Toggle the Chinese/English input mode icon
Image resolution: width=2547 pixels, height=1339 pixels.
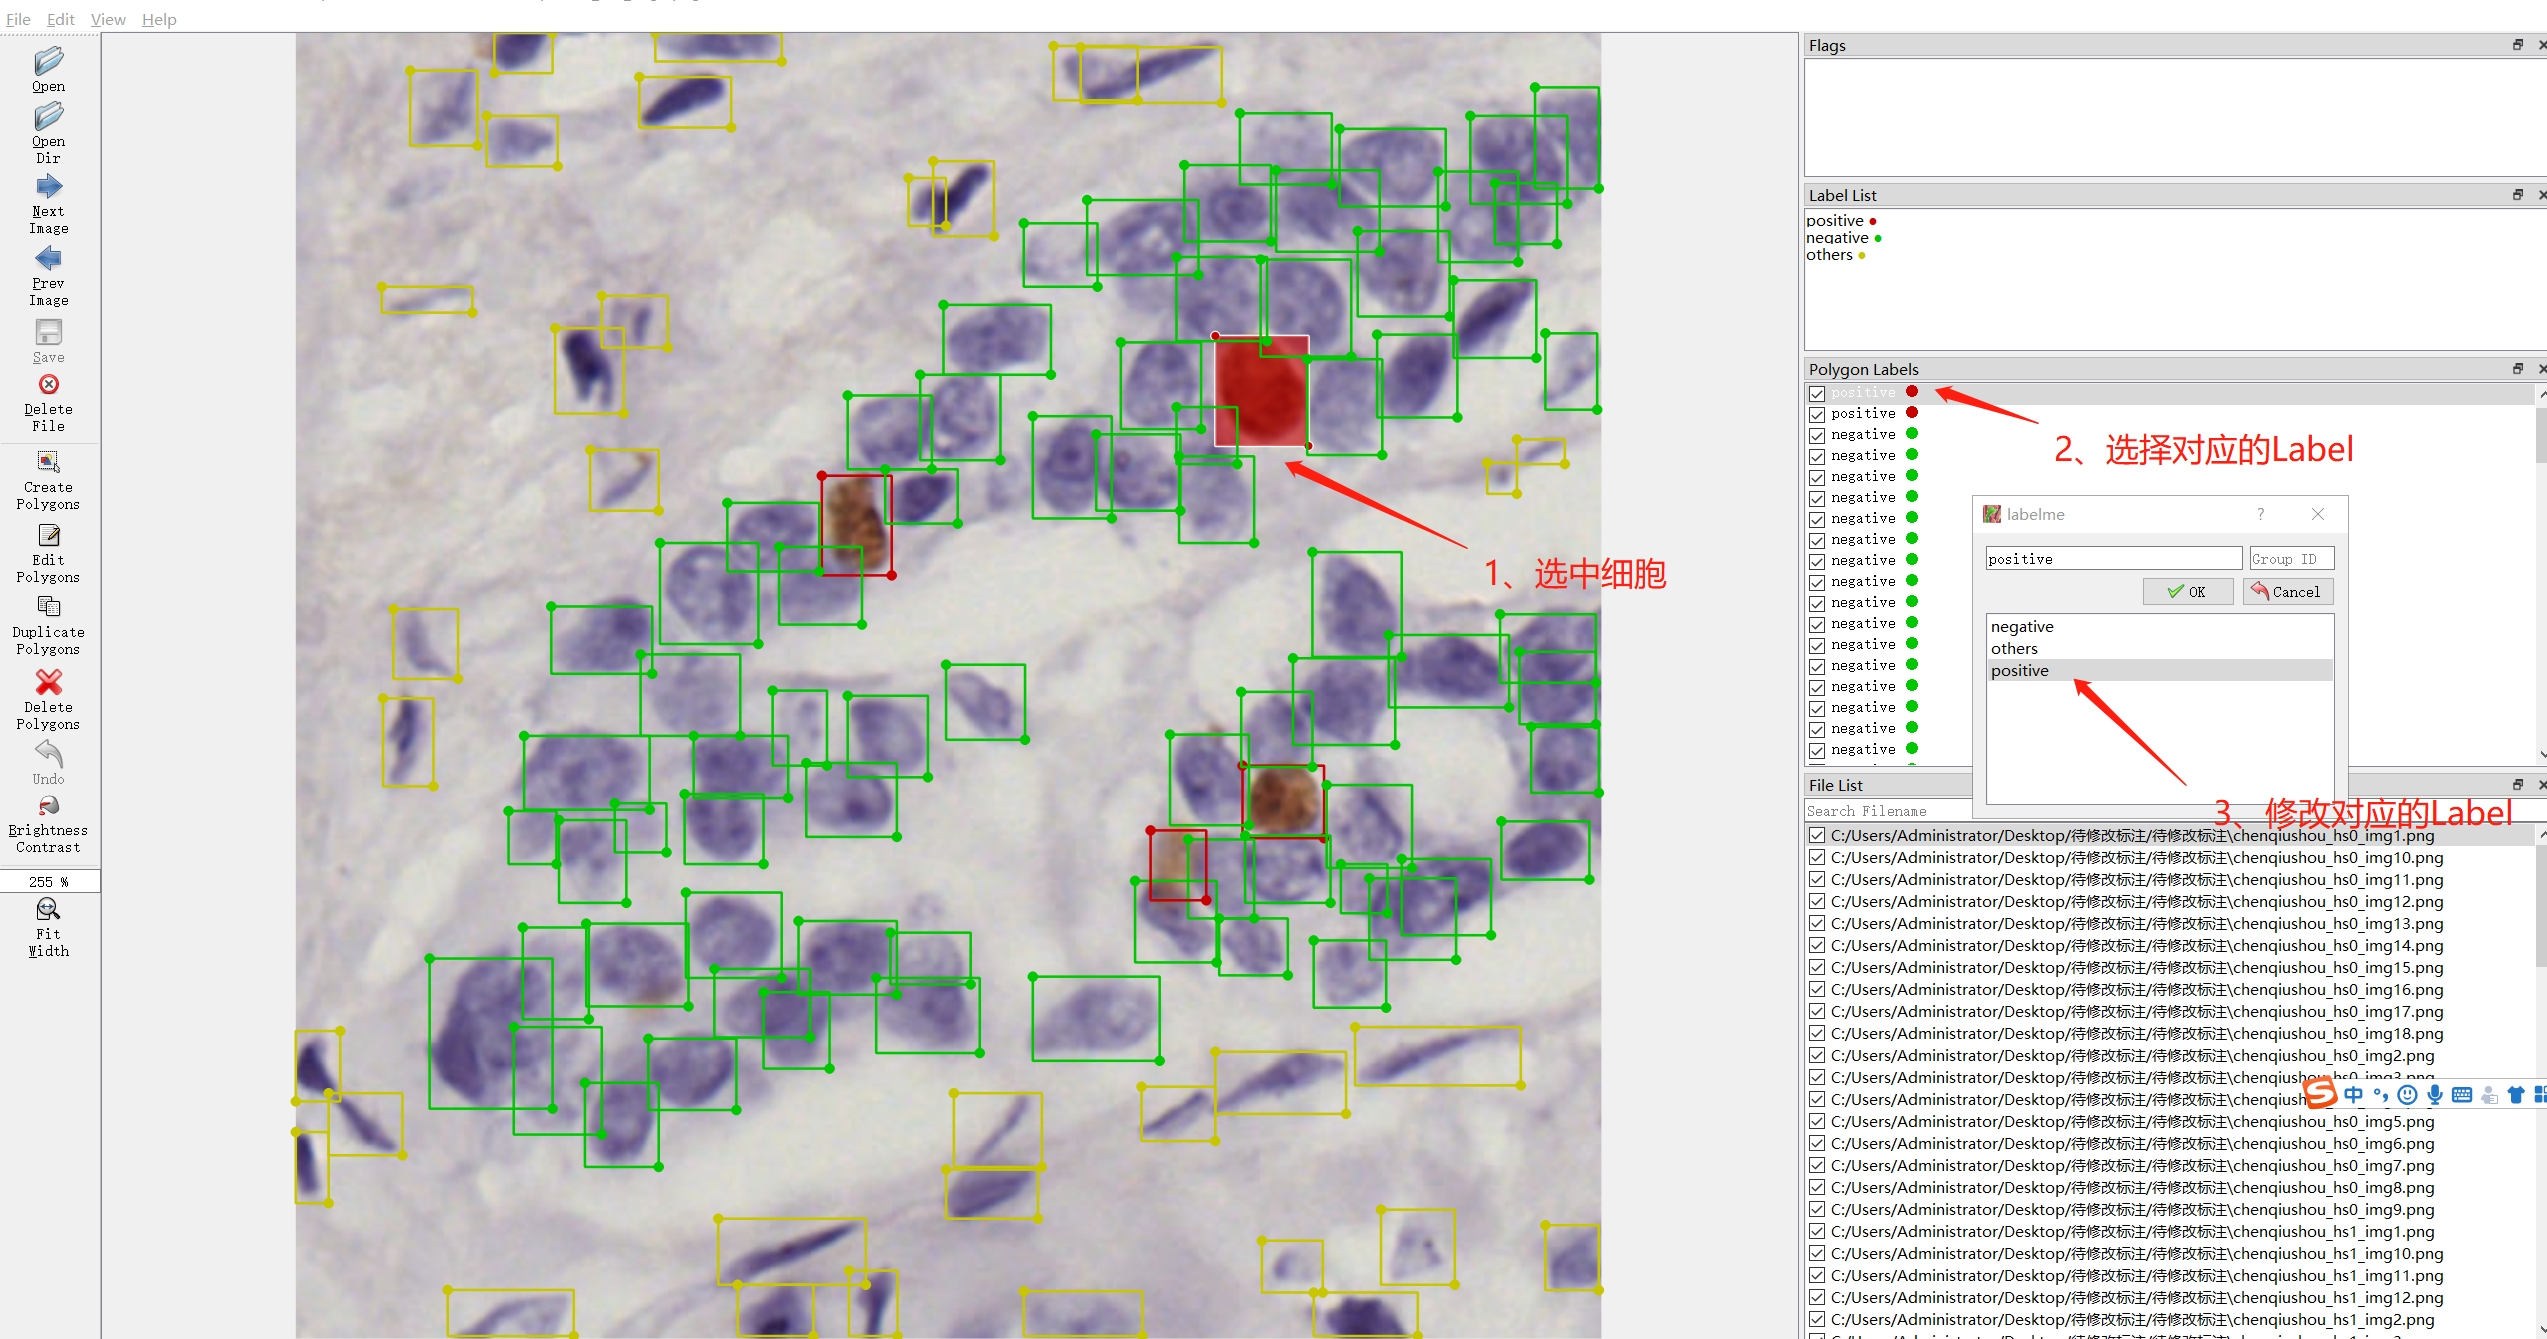[2353, 1094]
